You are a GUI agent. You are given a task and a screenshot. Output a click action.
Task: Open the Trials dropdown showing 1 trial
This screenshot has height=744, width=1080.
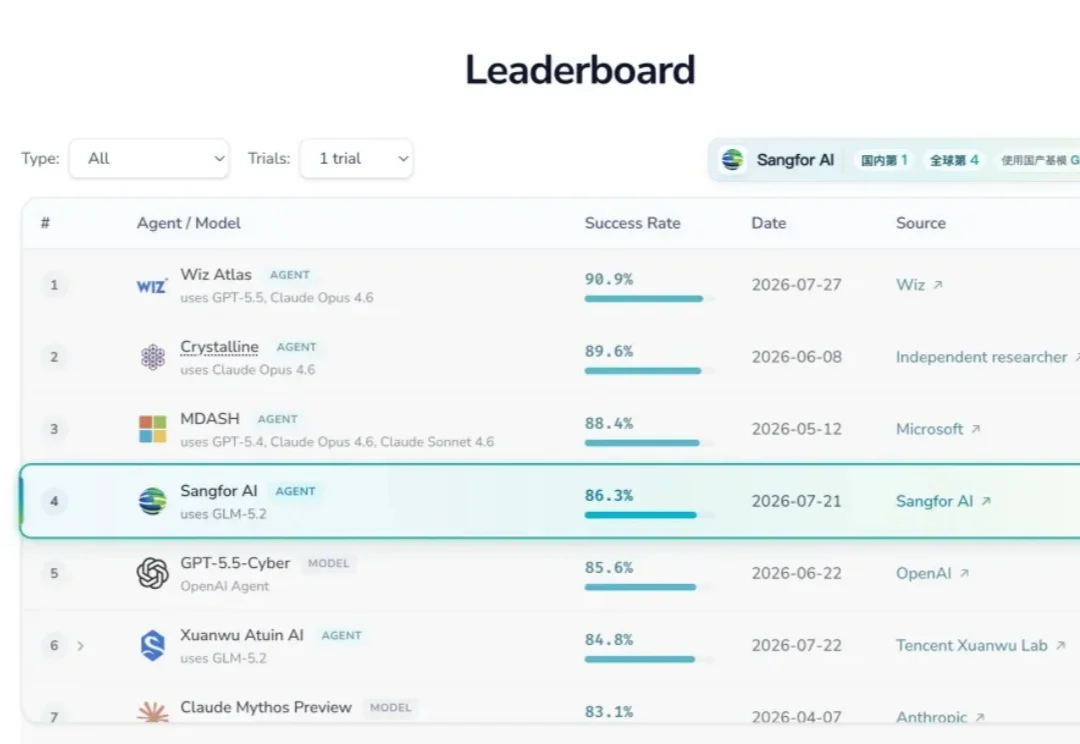pyautogui.click(x=357, y=158)
